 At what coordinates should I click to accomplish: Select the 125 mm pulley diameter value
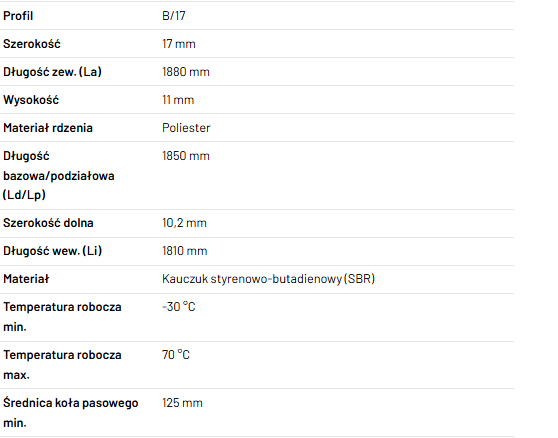point(182,403)
